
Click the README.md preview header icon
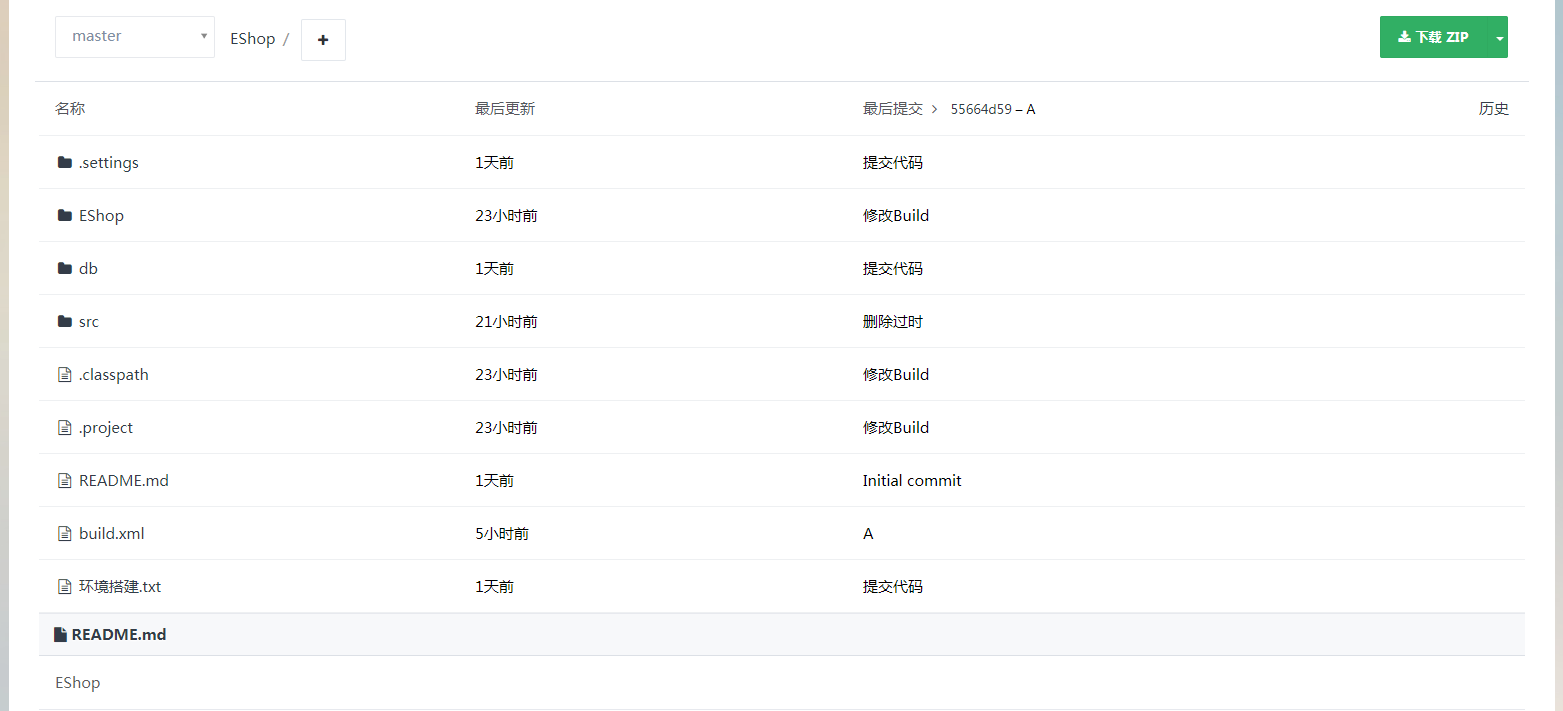(x=60, y=634)
